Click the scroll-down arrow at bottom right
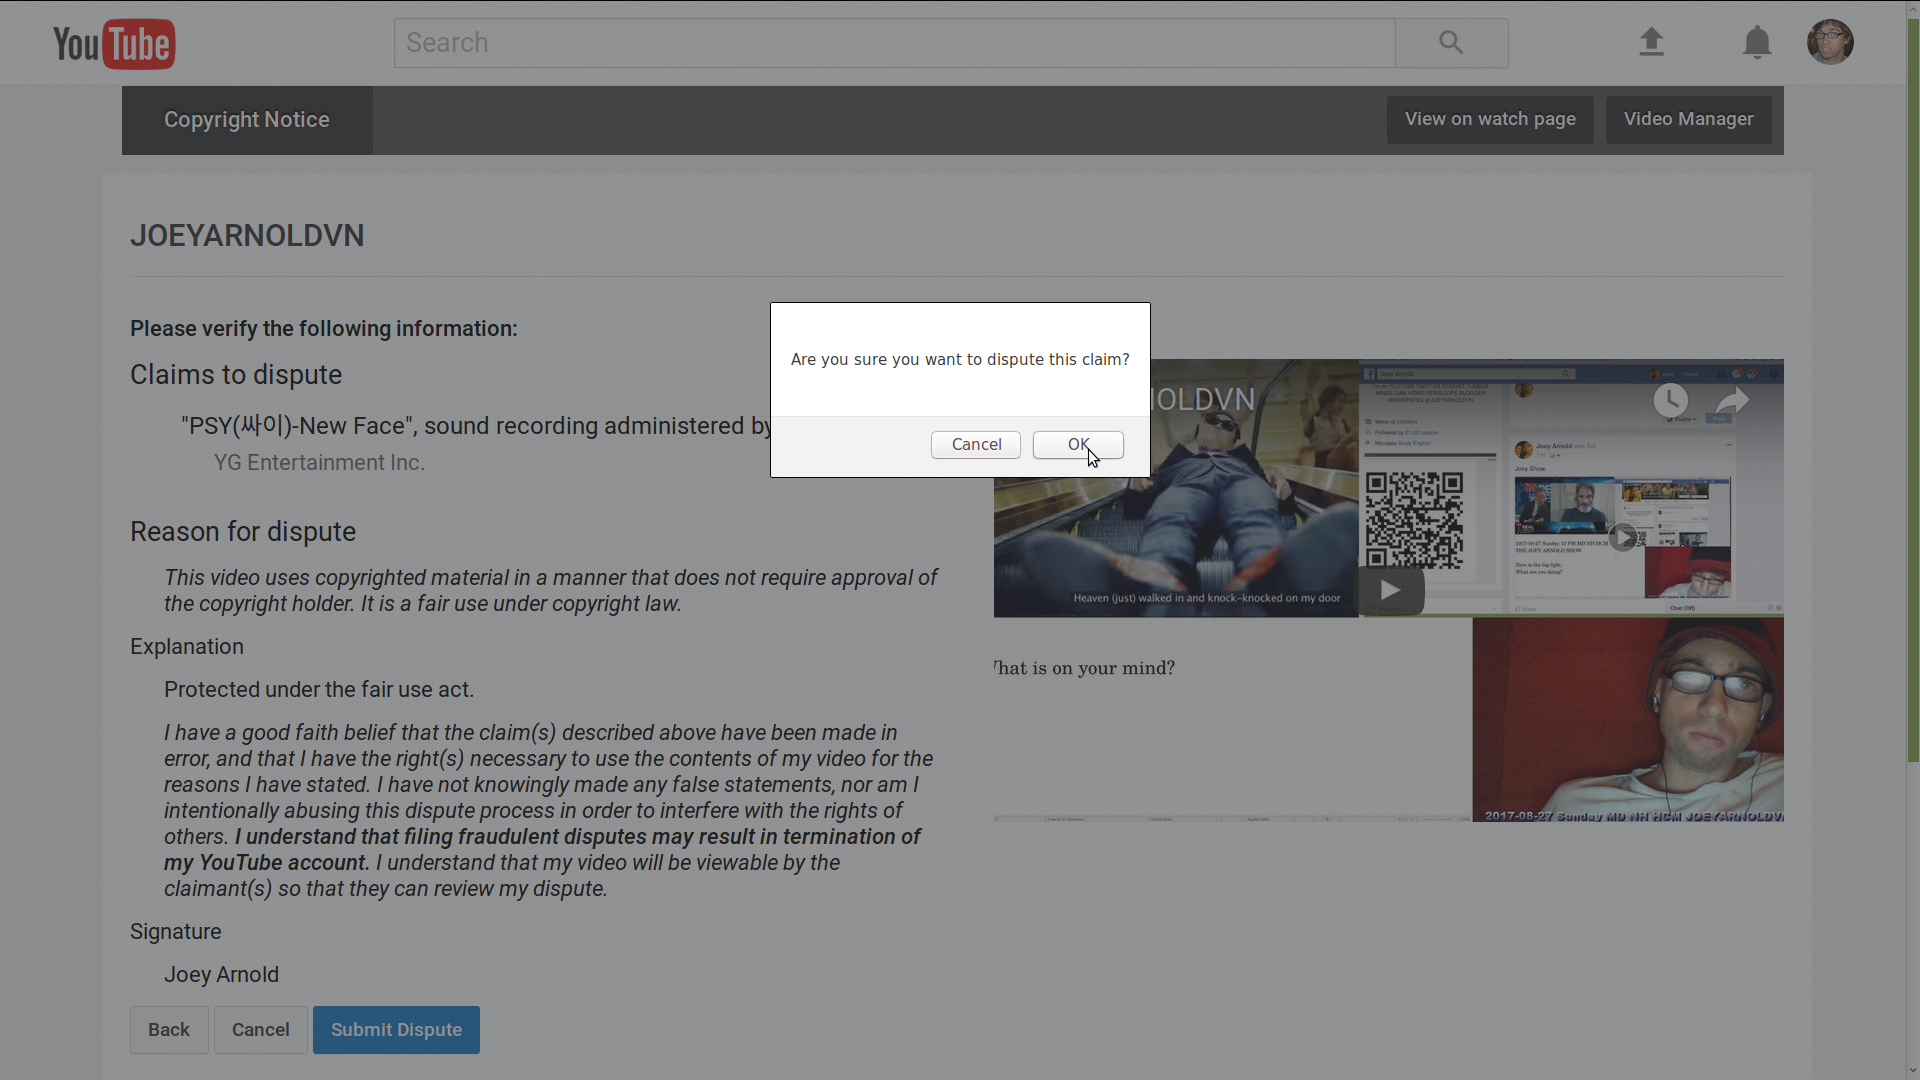The height and width of the screenshot is (1080, 1920). pos(1913,1071)
